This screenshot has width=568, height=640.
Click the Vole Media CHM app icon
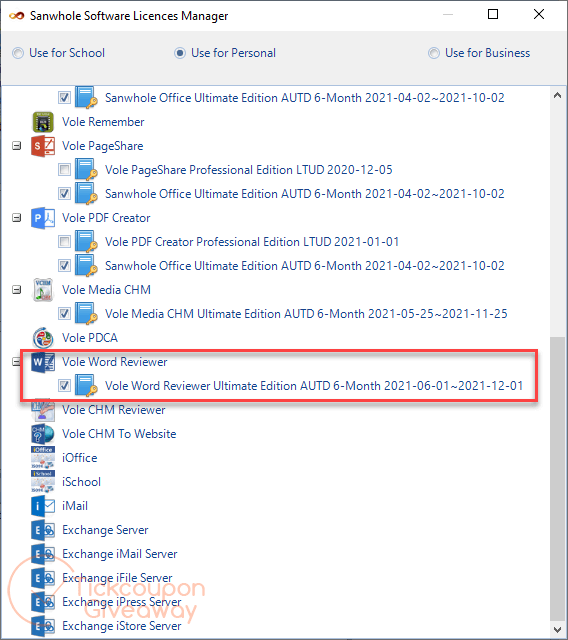tap(43, 290)
